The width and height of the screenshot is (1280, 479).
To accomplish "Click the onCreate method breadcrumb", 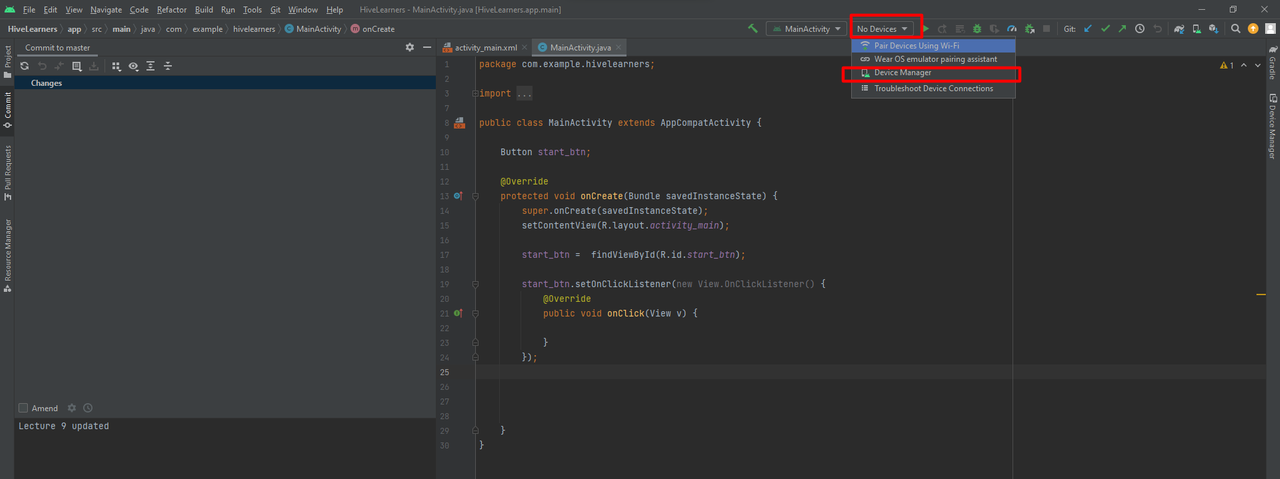I will click(x=372, y=29).
